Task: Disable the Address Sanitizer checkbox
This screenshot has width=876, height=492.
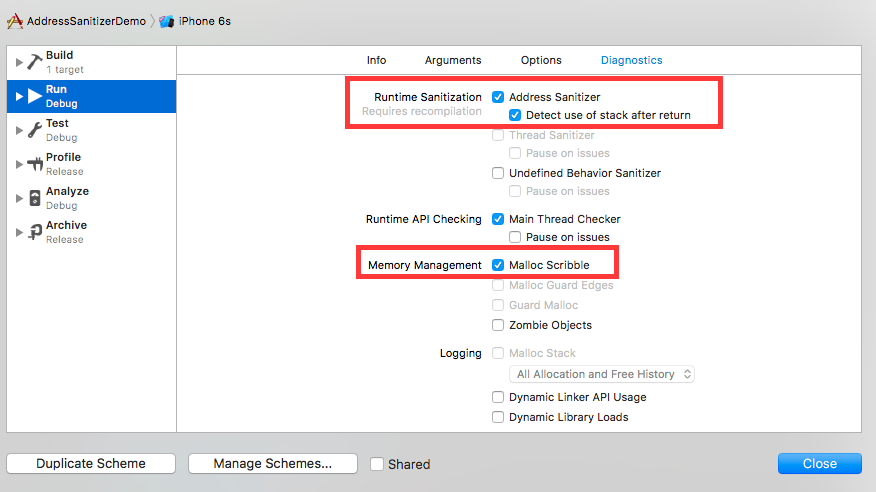Action: 498,97
